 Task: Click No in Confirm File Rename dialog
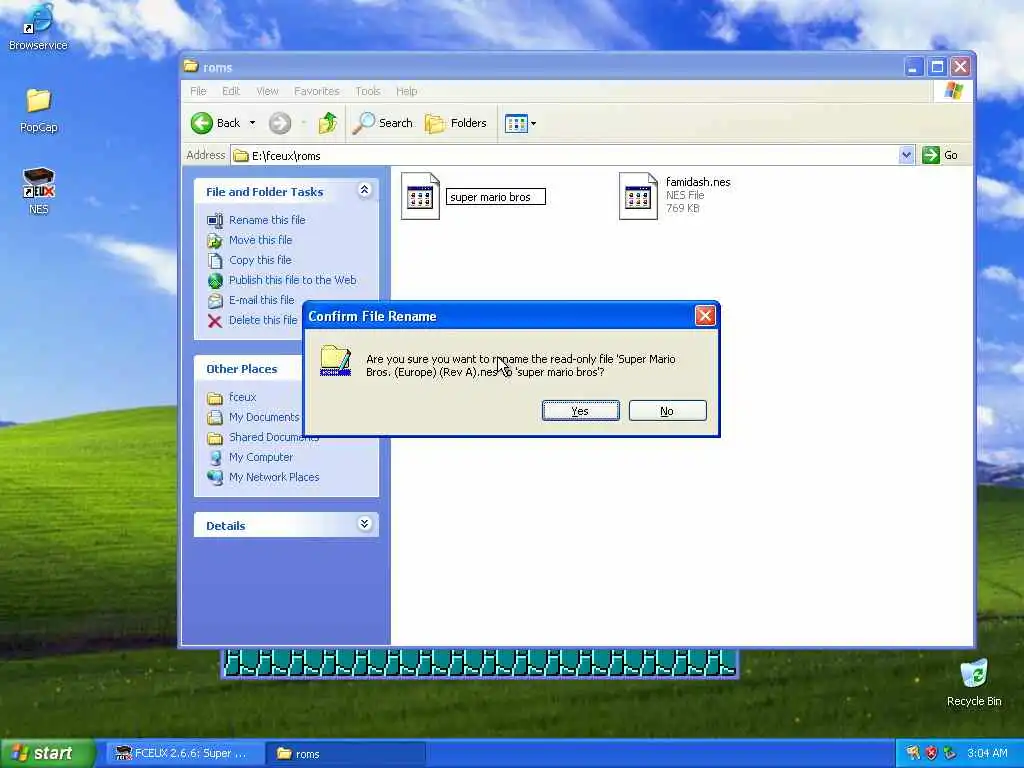tap(667, 411)
